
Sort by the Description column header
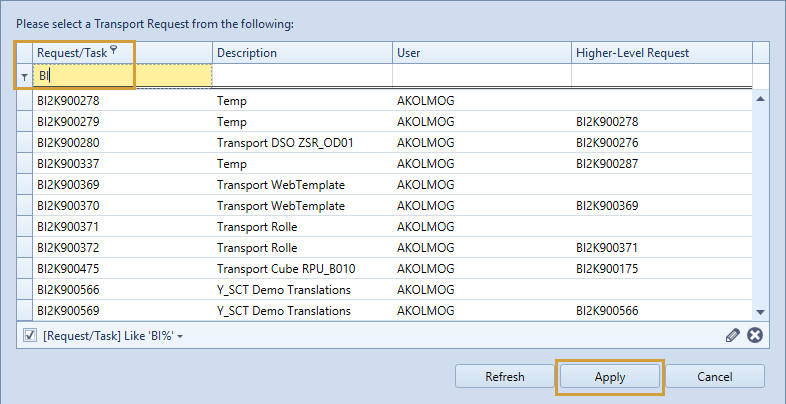pos(301,53)
